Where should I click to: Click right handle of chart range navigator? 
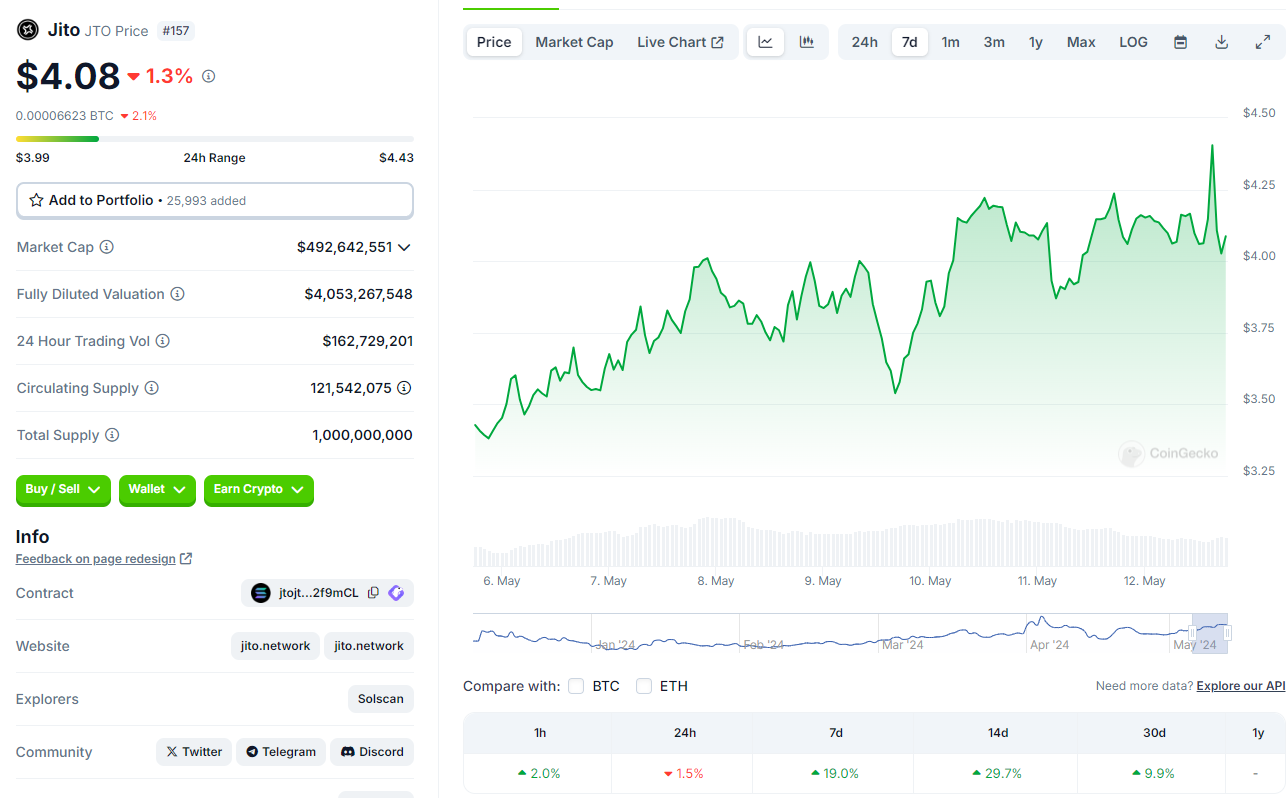1228,633
